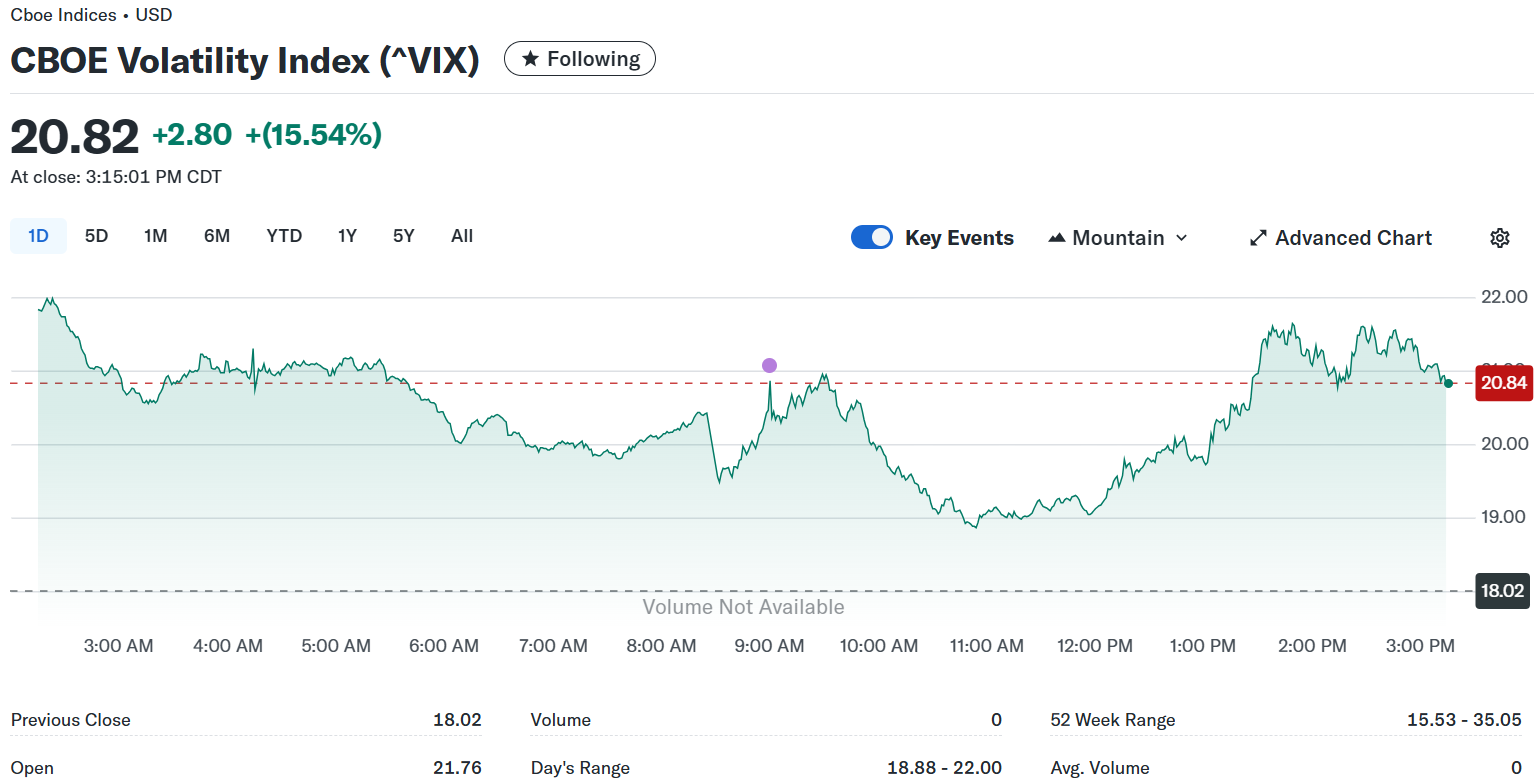Click the Day's Range value 18.88 - 22.00
1538x783 pixels.
click(944, 768)
